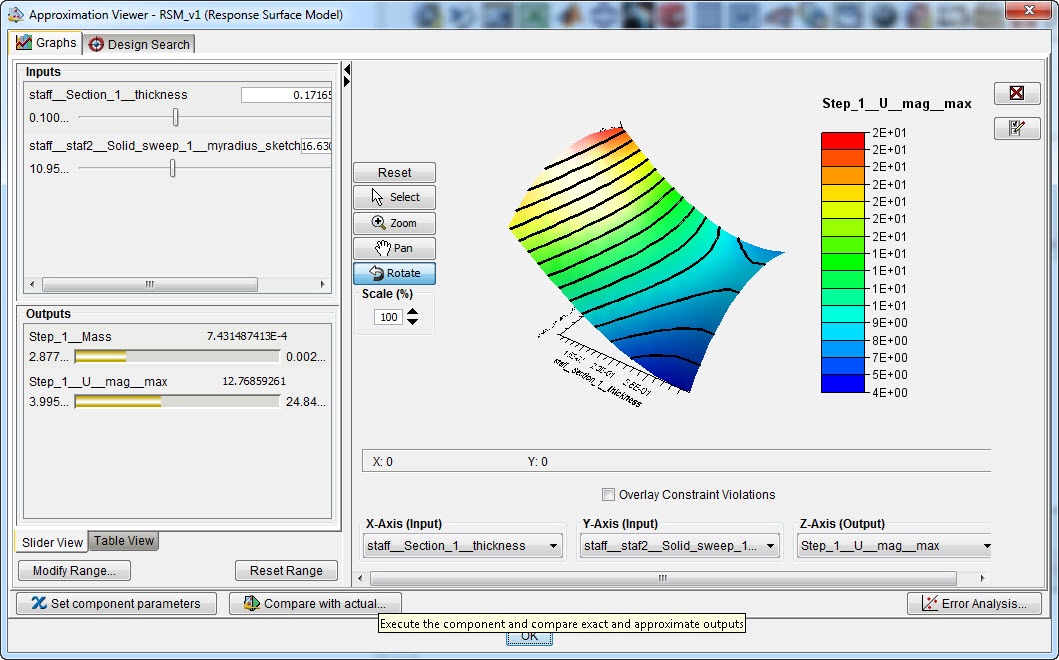1059x660 pixels.
Task: Click the Modify Range button
Action: pyautogui.click(x=74, y=571)
